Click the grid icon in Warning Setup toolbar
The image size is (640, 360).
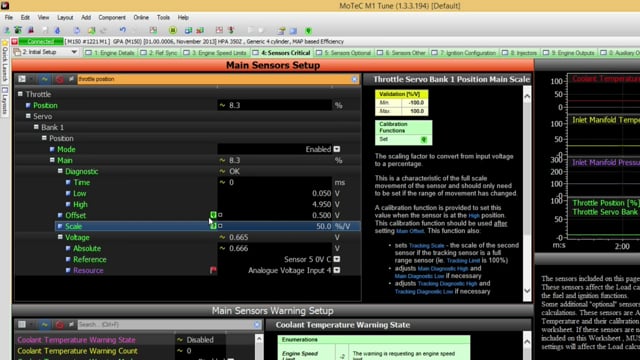[22, 324]
